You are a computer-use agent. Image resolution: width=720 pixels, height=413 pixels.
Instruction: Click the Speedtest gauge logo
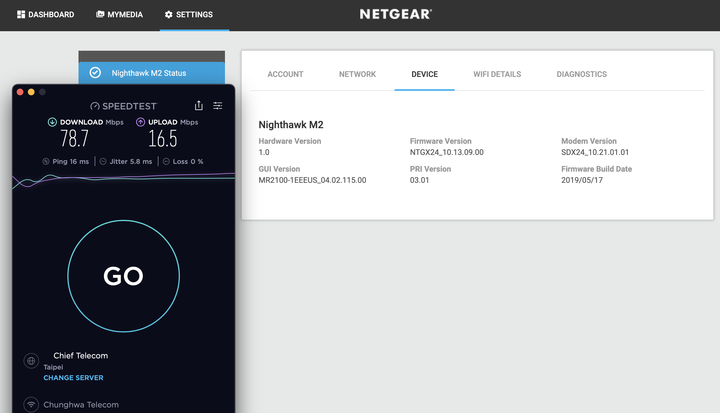[95, 107]
